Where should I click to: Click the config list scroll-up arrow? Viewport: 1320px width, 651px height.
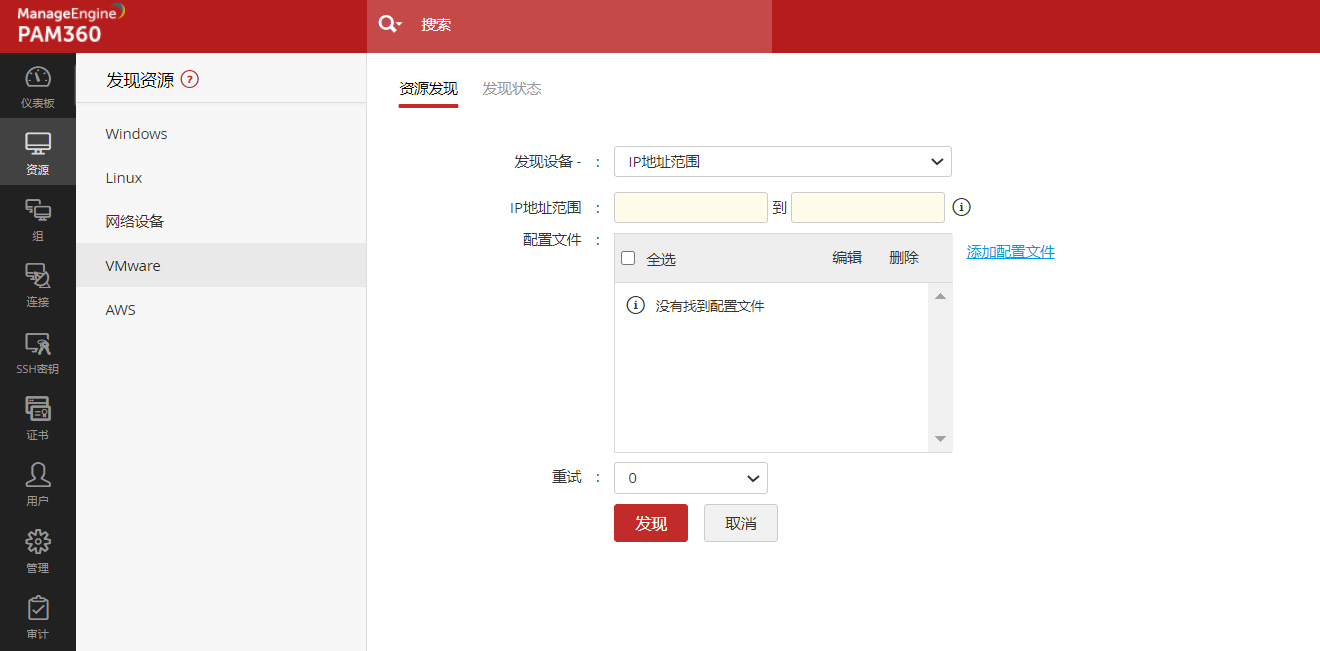coord(940,296)
